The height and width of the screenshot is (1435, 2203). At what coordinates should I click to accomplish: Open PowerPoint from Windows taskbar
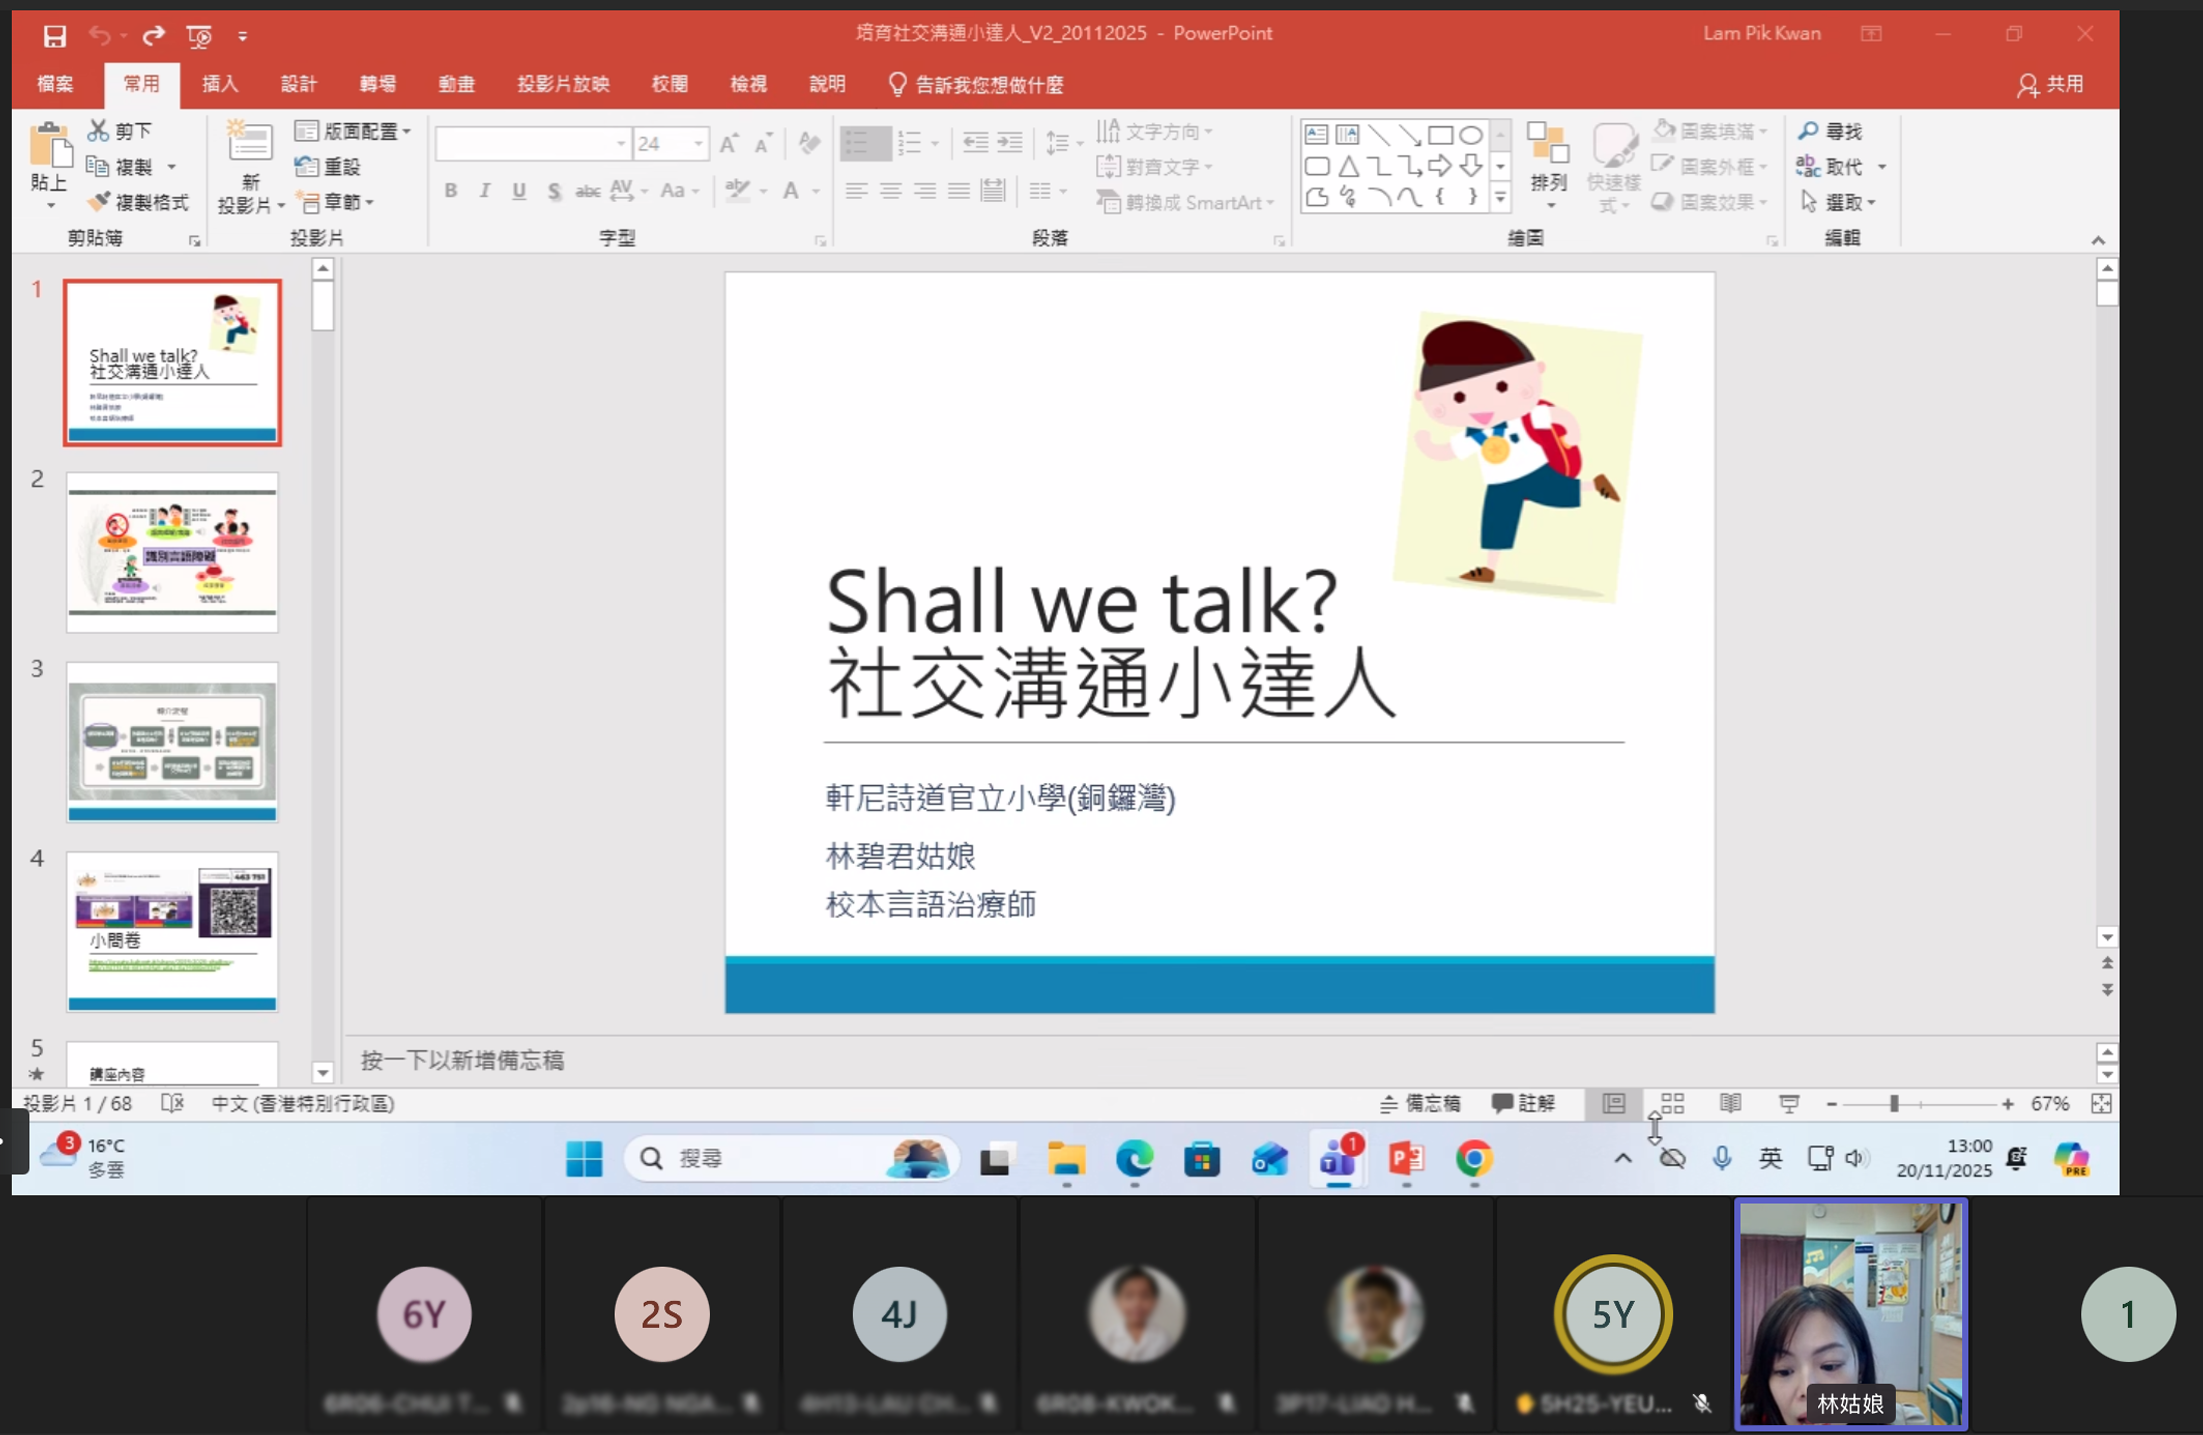coord(1406,1159)
